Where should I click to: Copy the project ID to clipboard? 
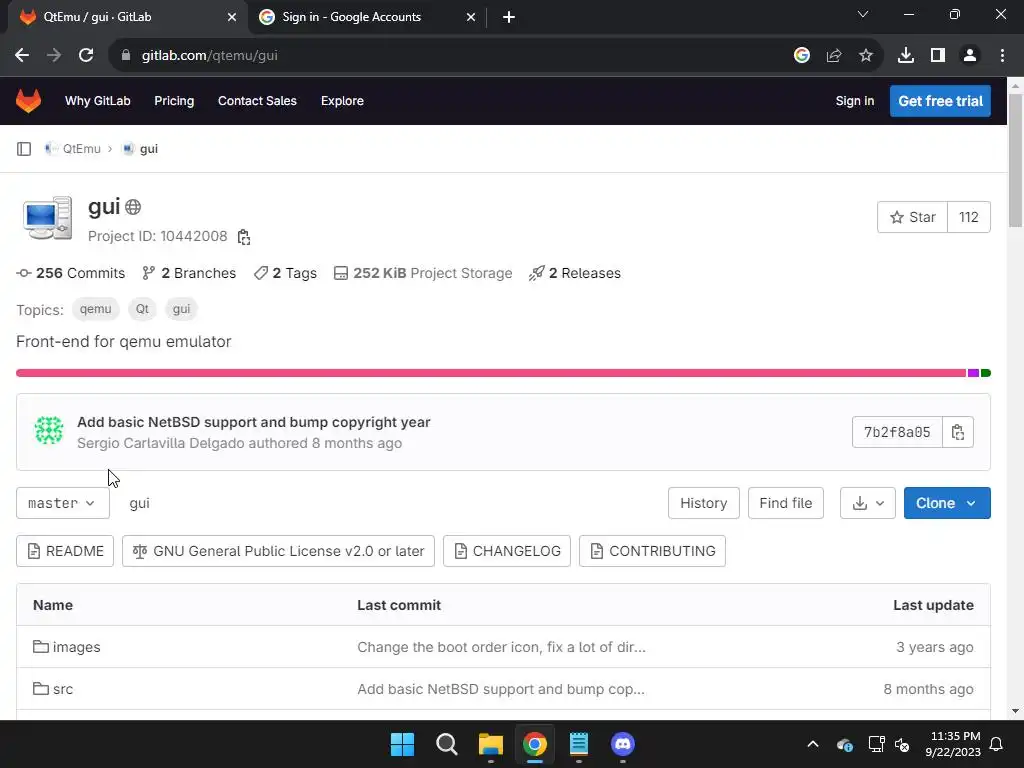[244, 236]
